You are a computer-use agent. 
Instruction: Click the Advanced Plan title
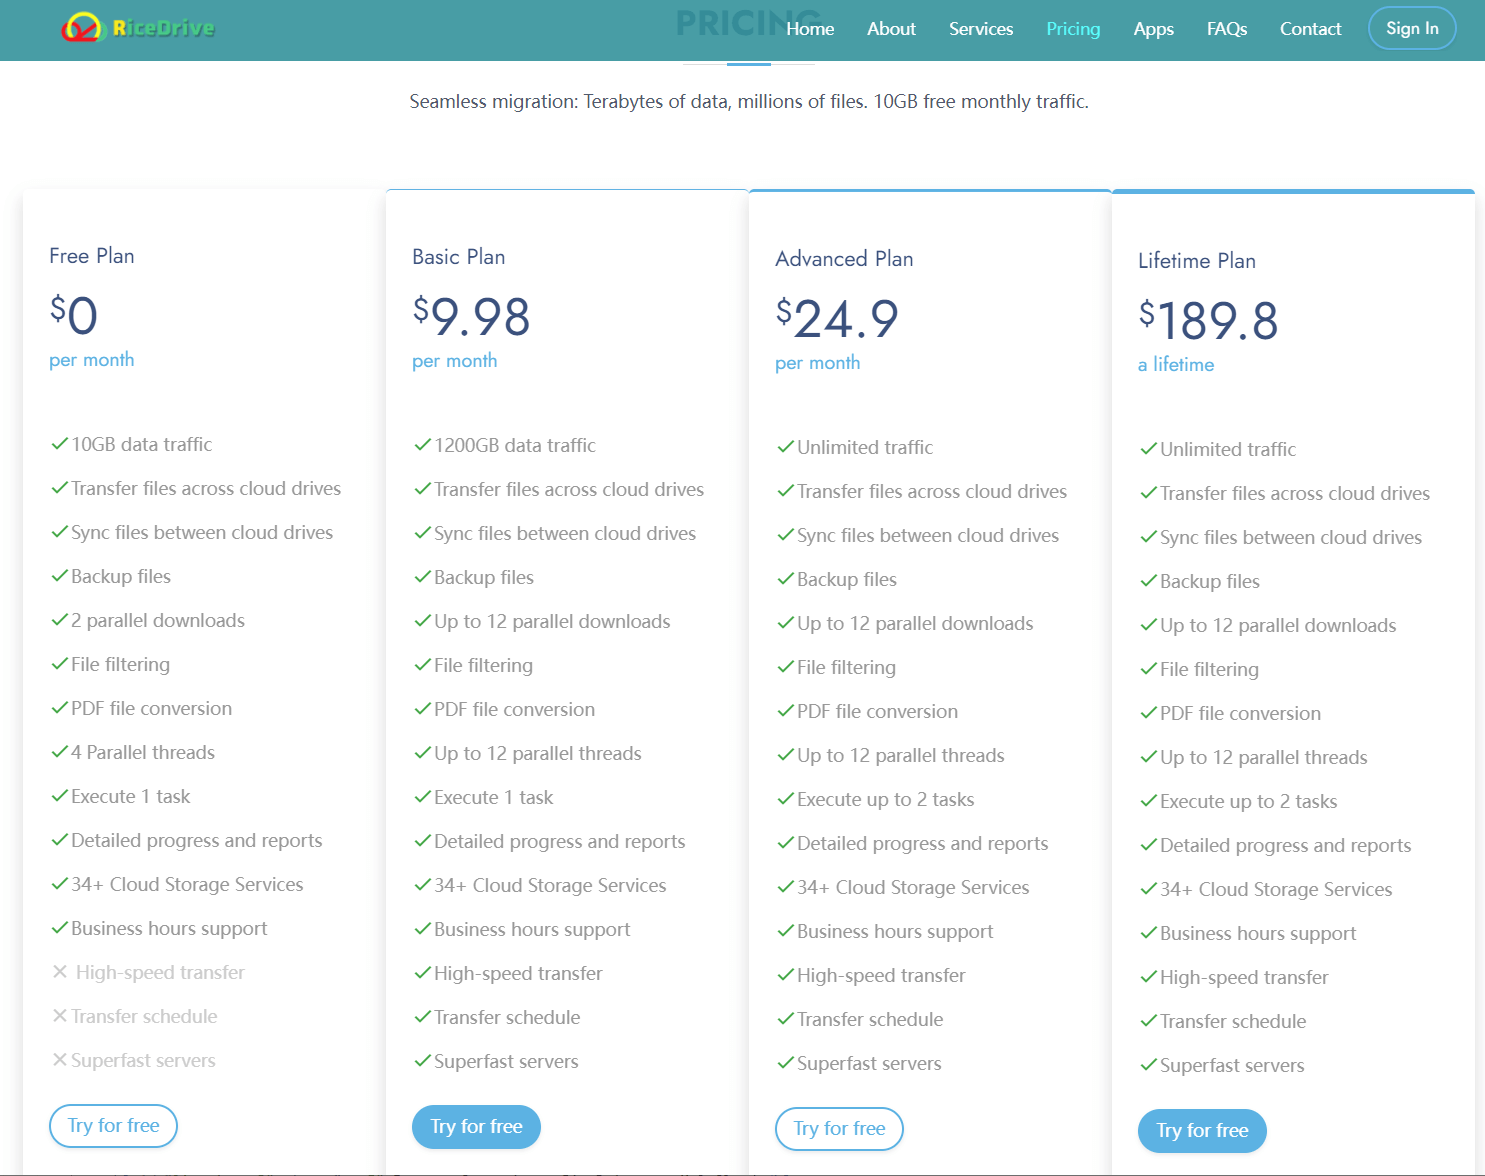[x=844, y=259]
